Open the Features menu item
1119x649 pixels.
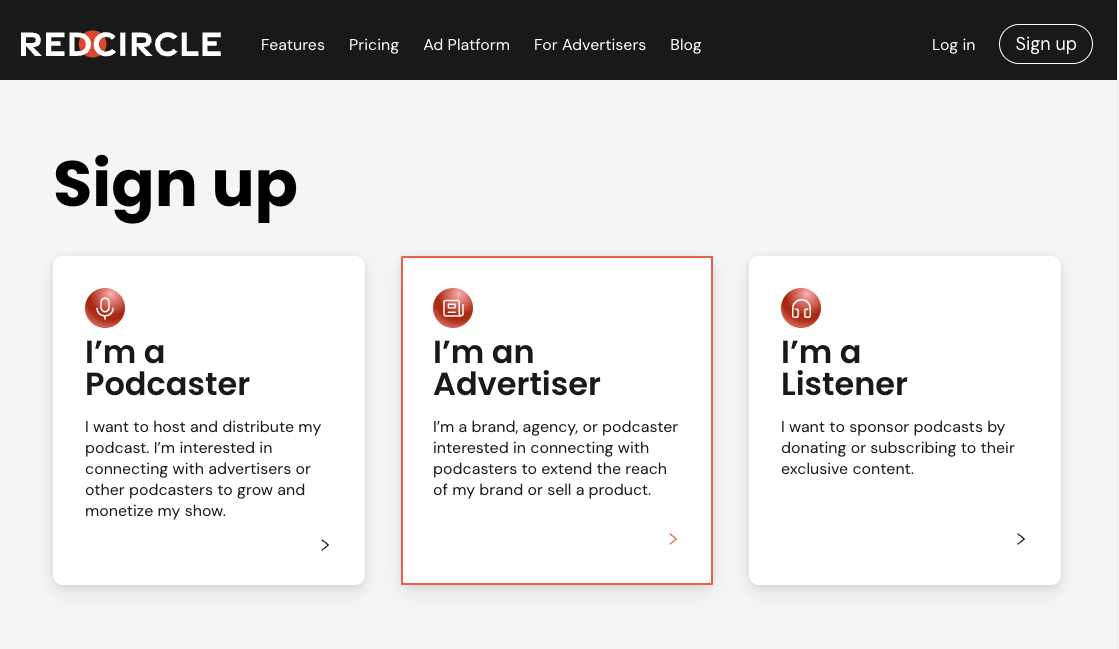(293, 45)
